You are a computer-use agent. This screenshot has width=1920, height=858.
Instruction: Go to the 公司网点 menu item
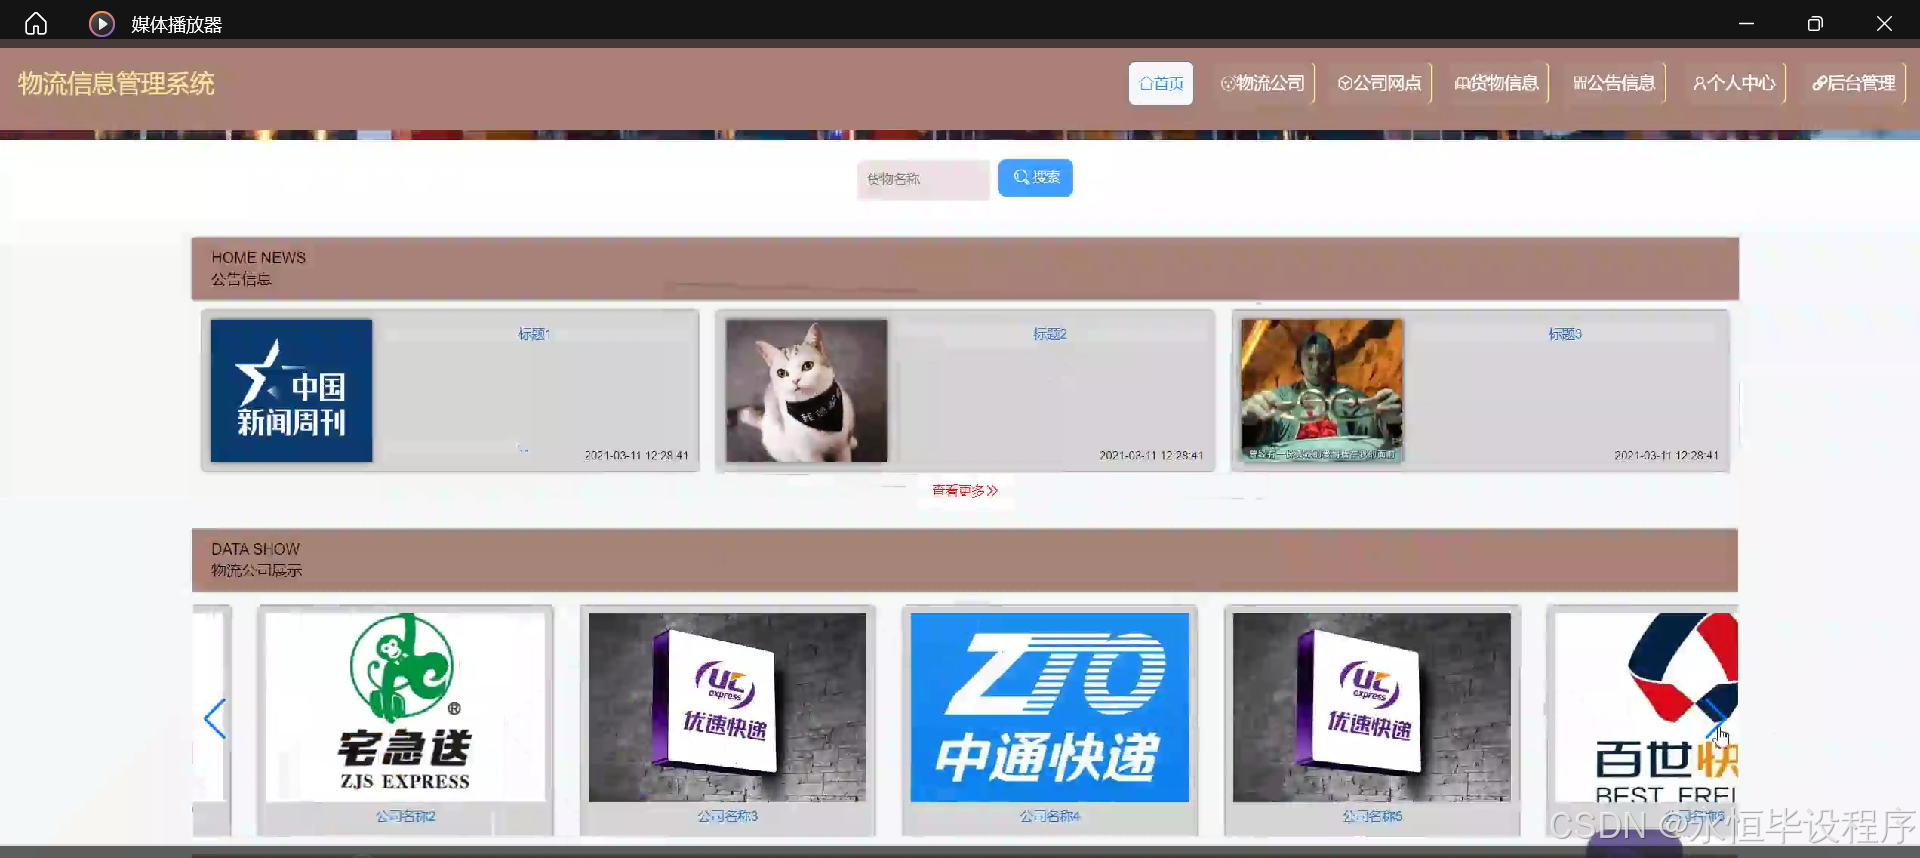point(1380,83)
